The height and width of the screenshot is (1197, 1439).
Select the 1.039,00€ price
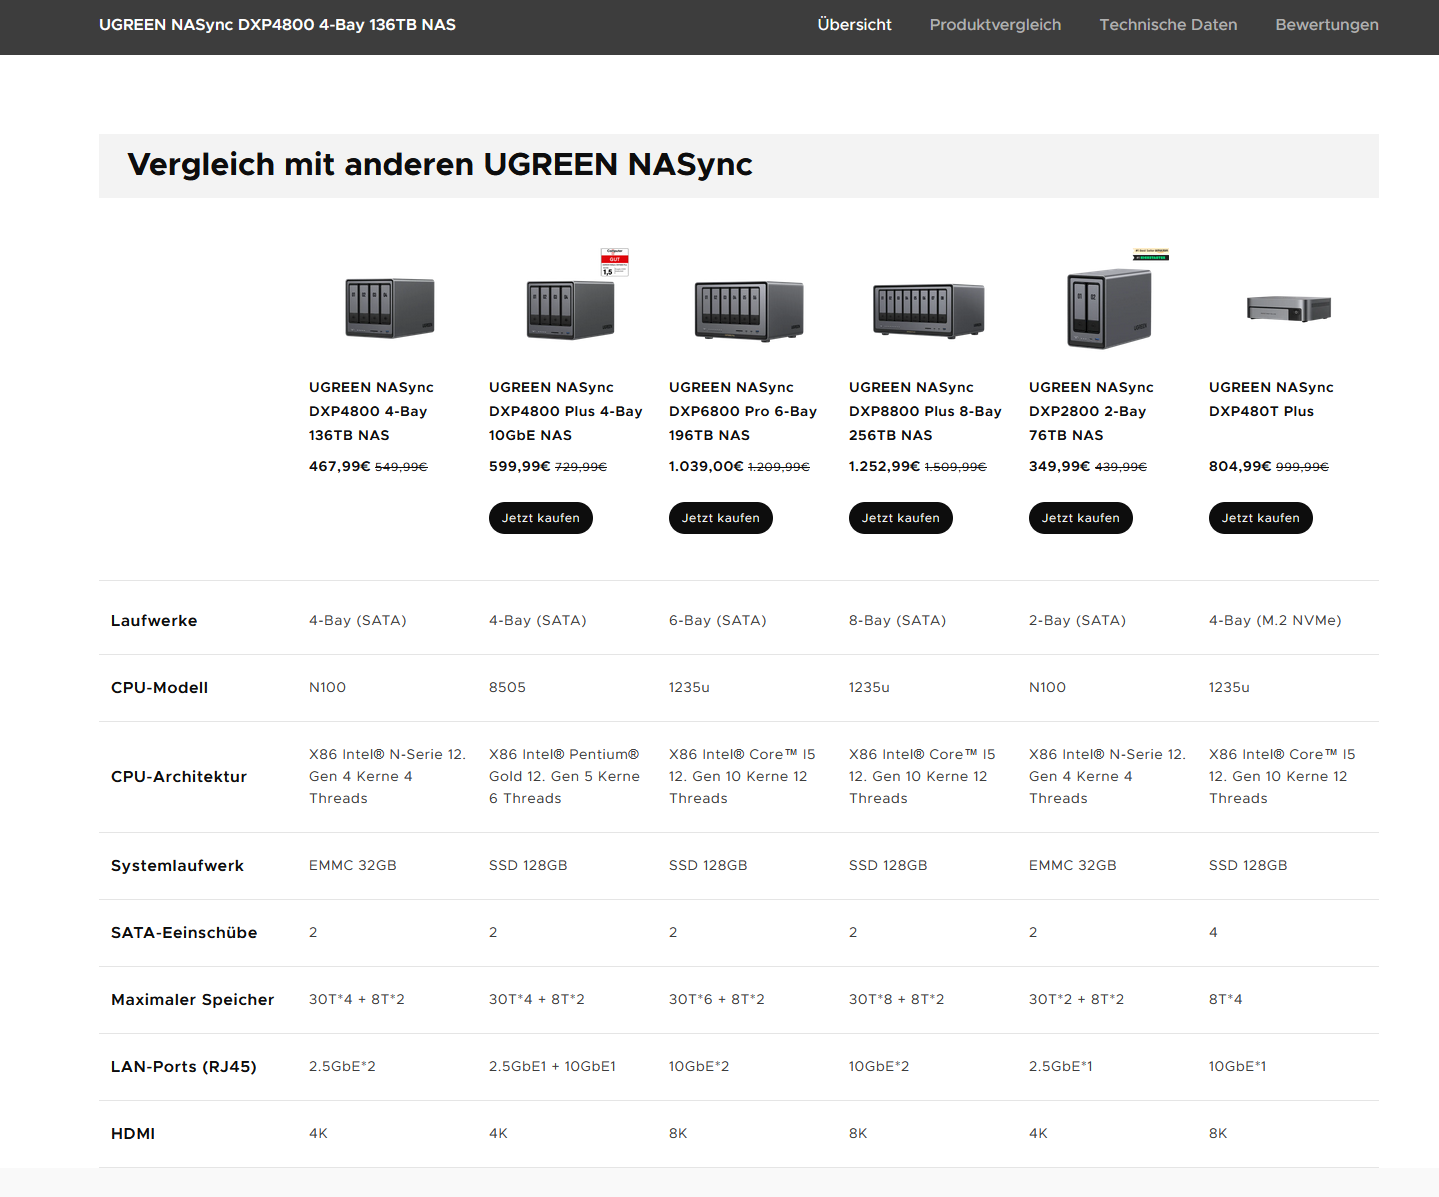(x=706, y=466)
